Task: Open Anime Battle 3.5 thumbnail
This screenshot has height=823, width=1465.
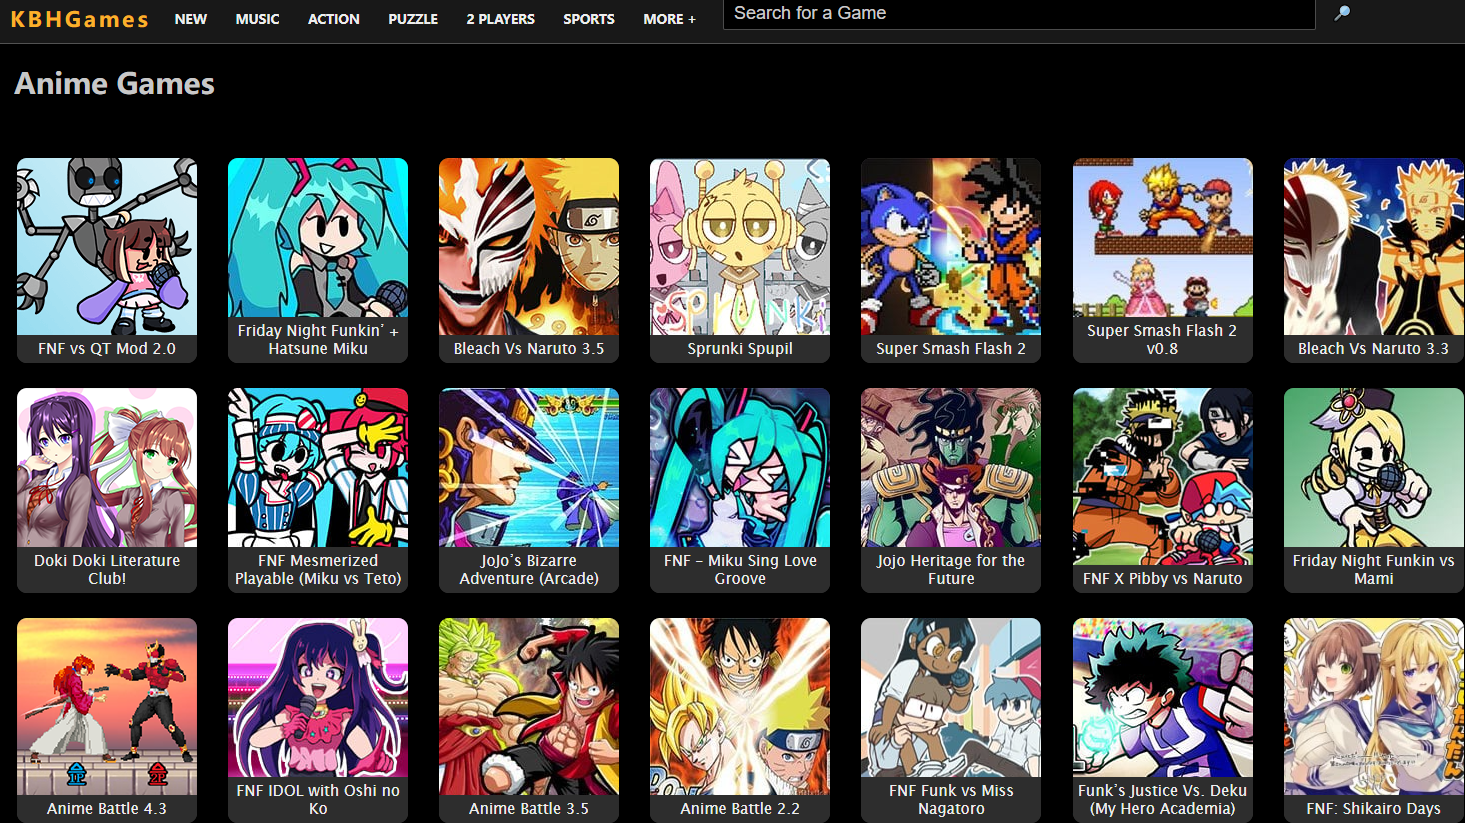Action: click(x=529, y=707)
